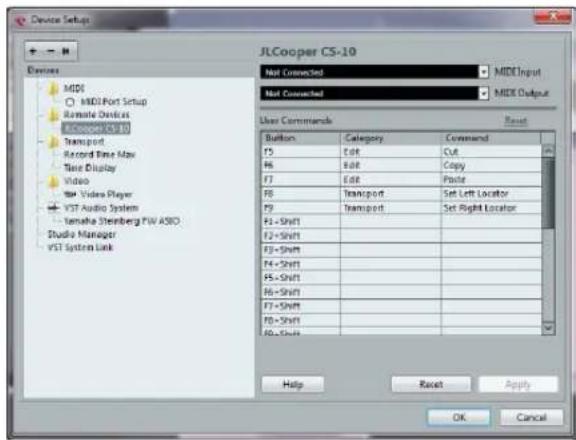Select Video tree node label
576x440 pixels.
coord(76,181)
